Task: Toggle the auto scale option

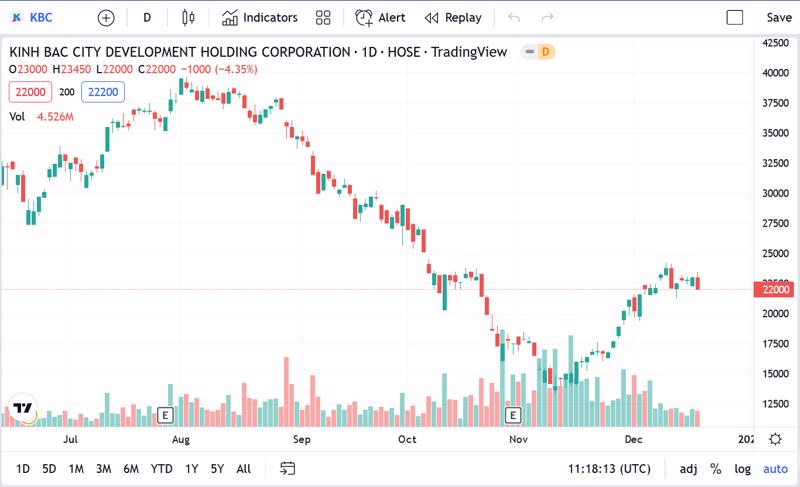Action: (775, 468)
